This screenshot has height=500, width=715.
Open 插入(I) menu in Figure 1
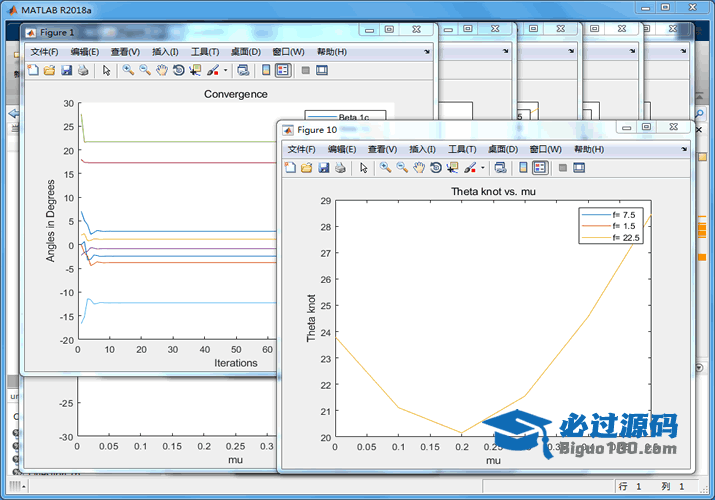(165, 52)
